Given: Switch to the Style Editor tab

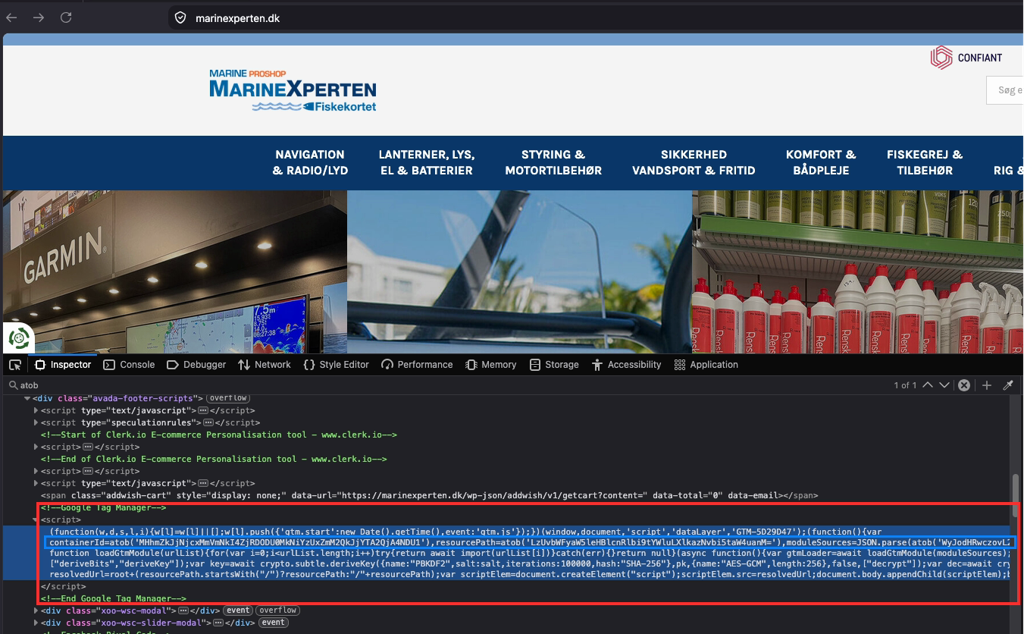Looking at the screenshot, I should click(x=336, y=365).
